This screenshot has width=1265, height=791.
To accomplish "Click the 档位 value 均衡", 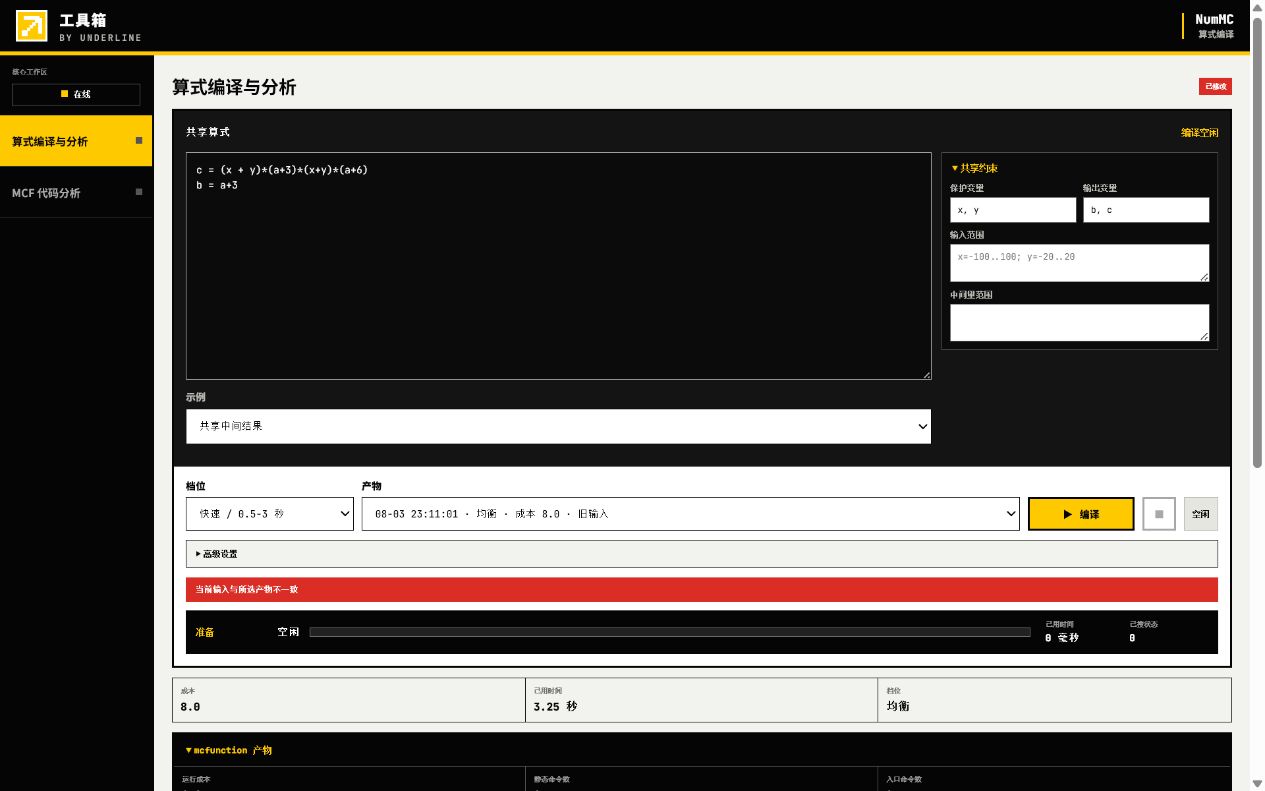I will 898,706.
